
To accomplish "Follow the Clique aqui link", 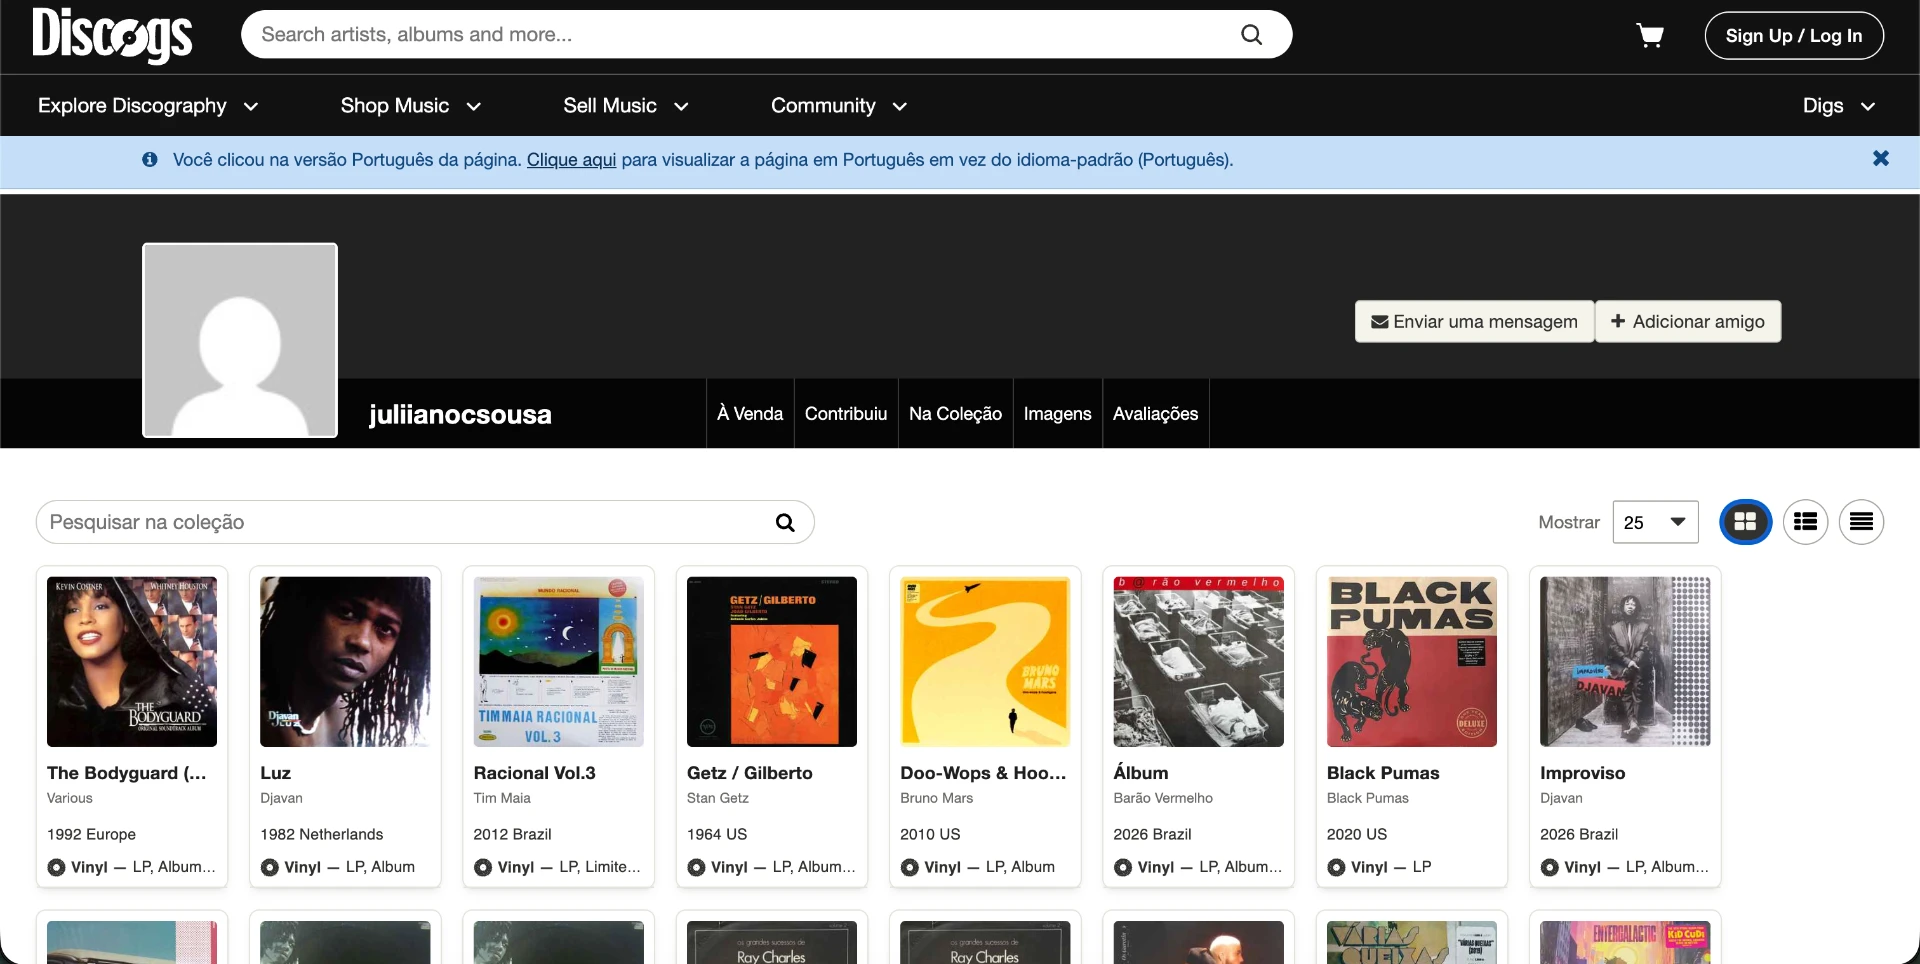I will coord(571,160).
